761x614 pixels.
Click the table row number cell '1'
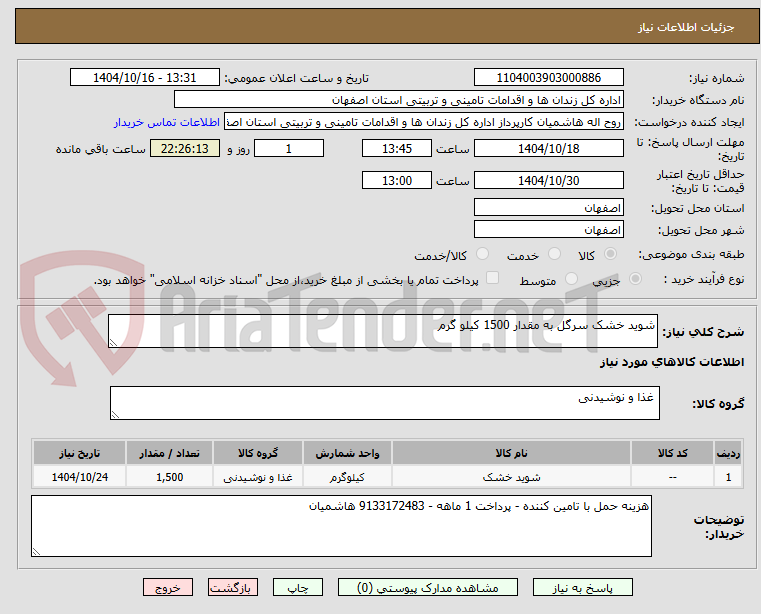(728, 477)
